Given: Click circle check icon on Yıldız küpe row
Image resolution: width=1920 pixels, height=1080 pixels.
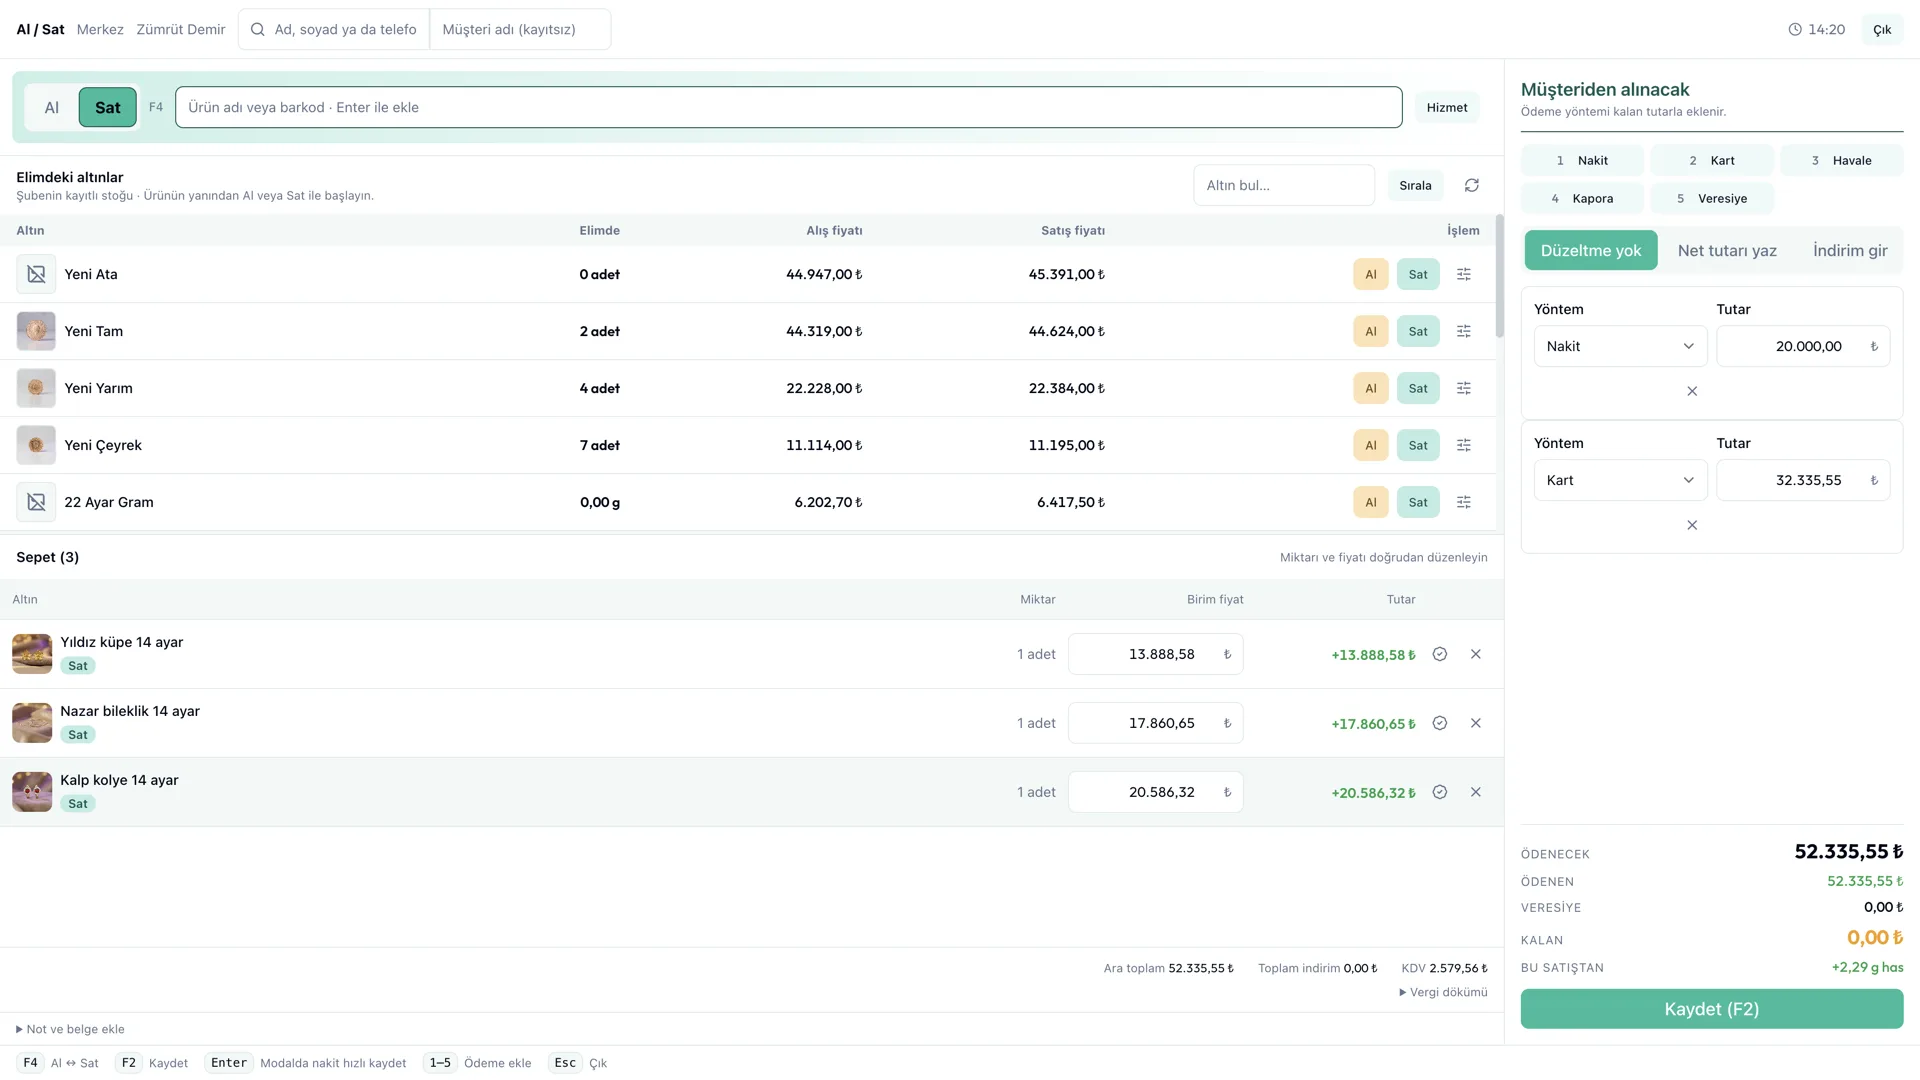Looking at the screenshot, I should click(x=1439, y=654).
